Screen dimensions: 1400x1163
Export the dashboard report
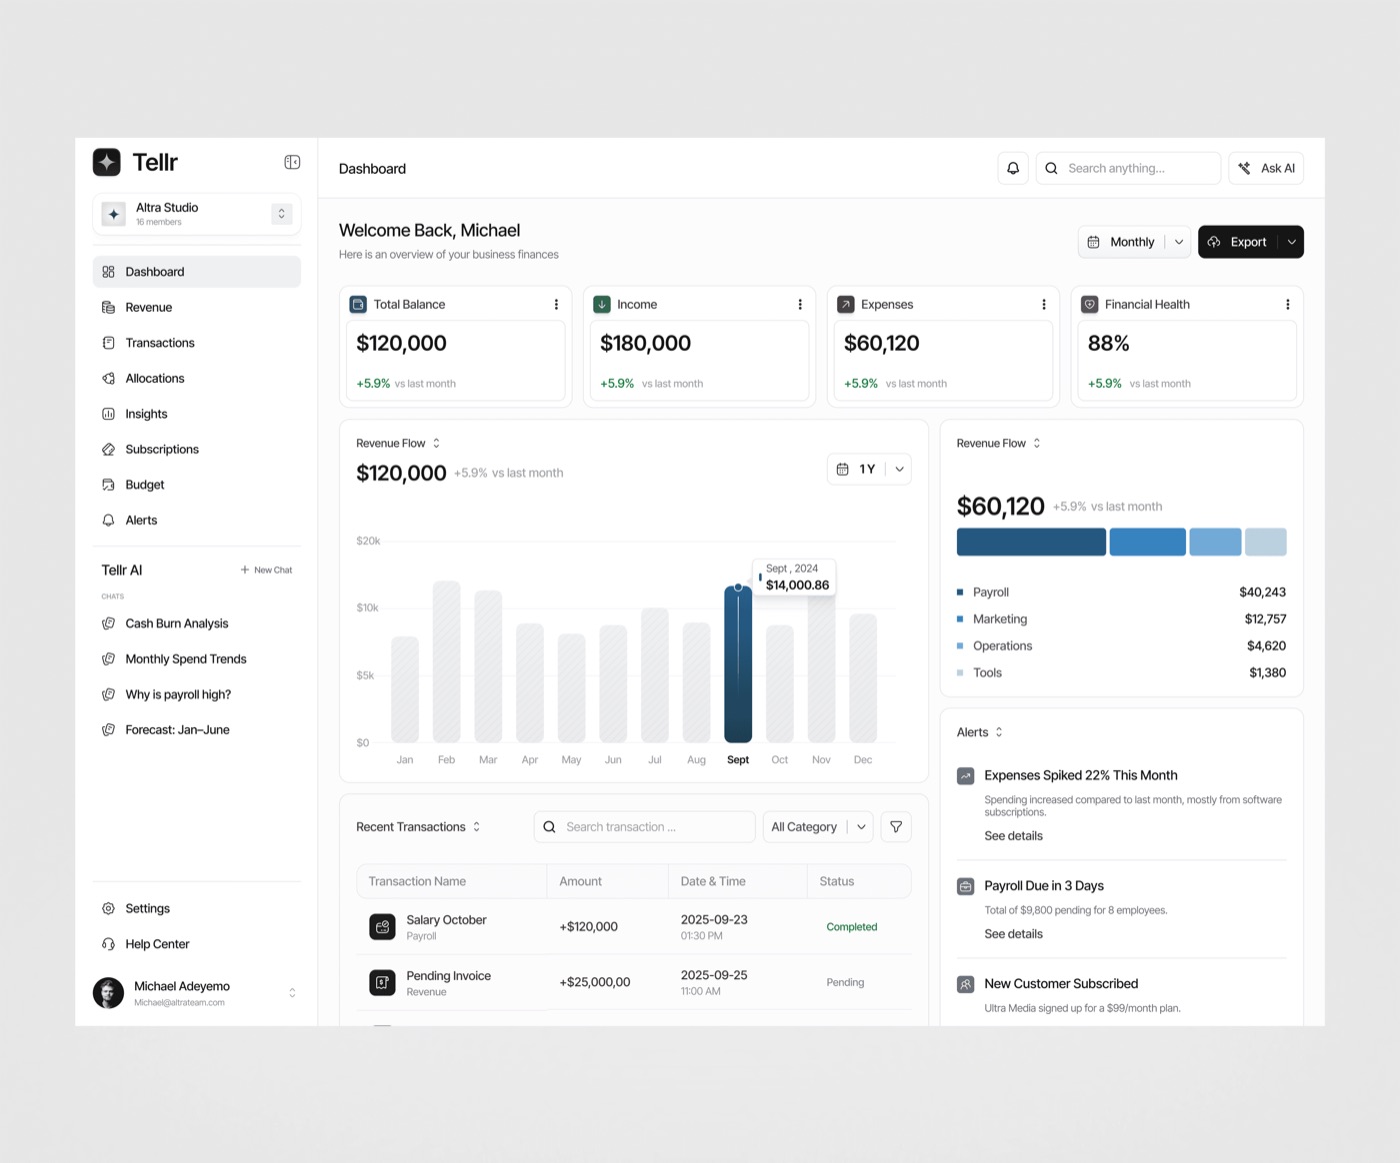coord(1239,242)
